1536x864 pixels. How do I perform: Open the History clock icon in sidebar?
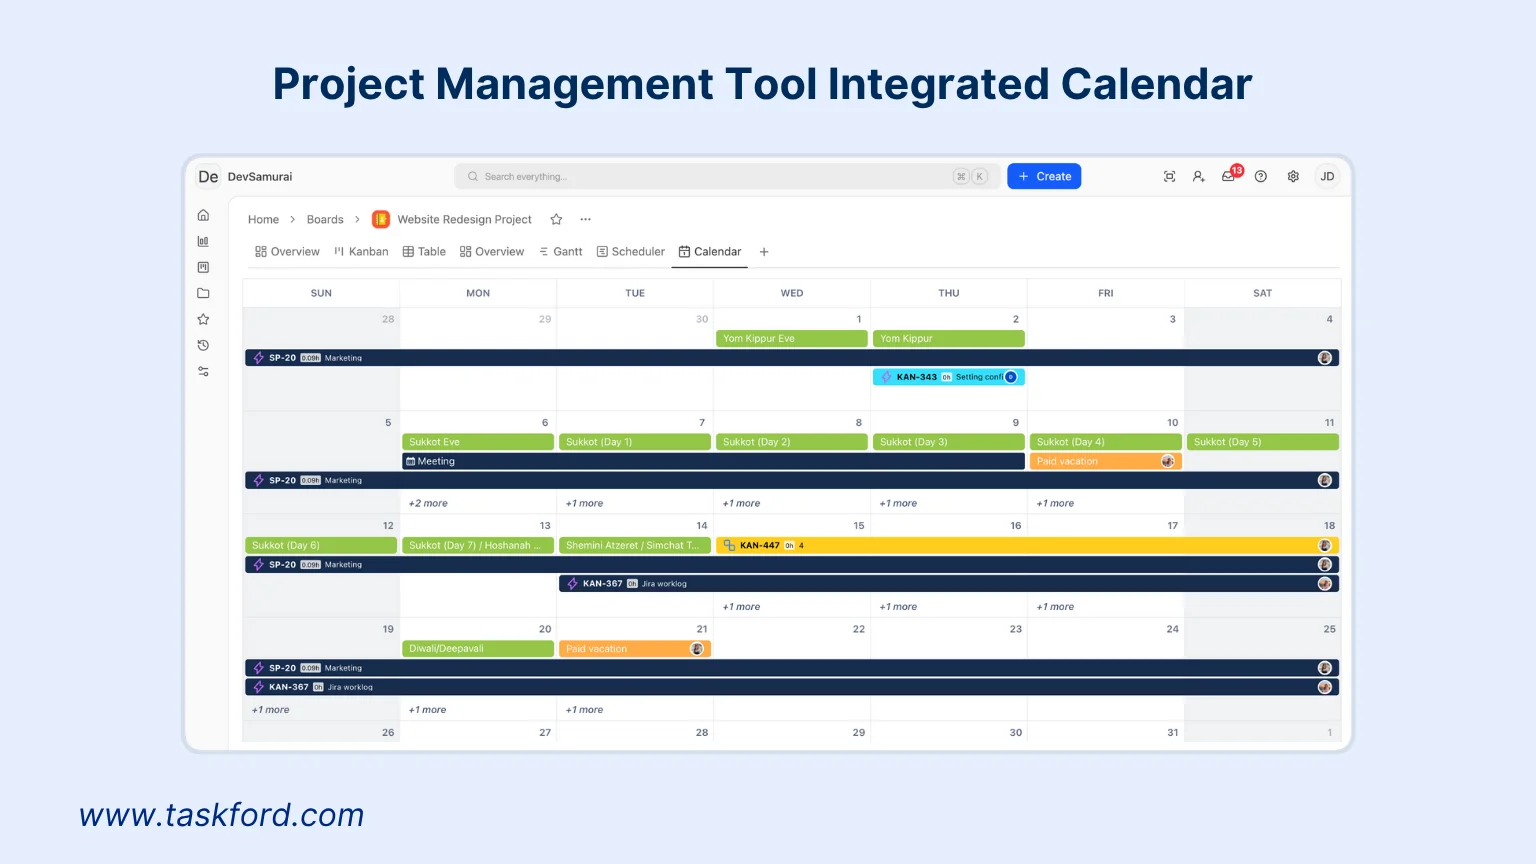click(203, 345)
